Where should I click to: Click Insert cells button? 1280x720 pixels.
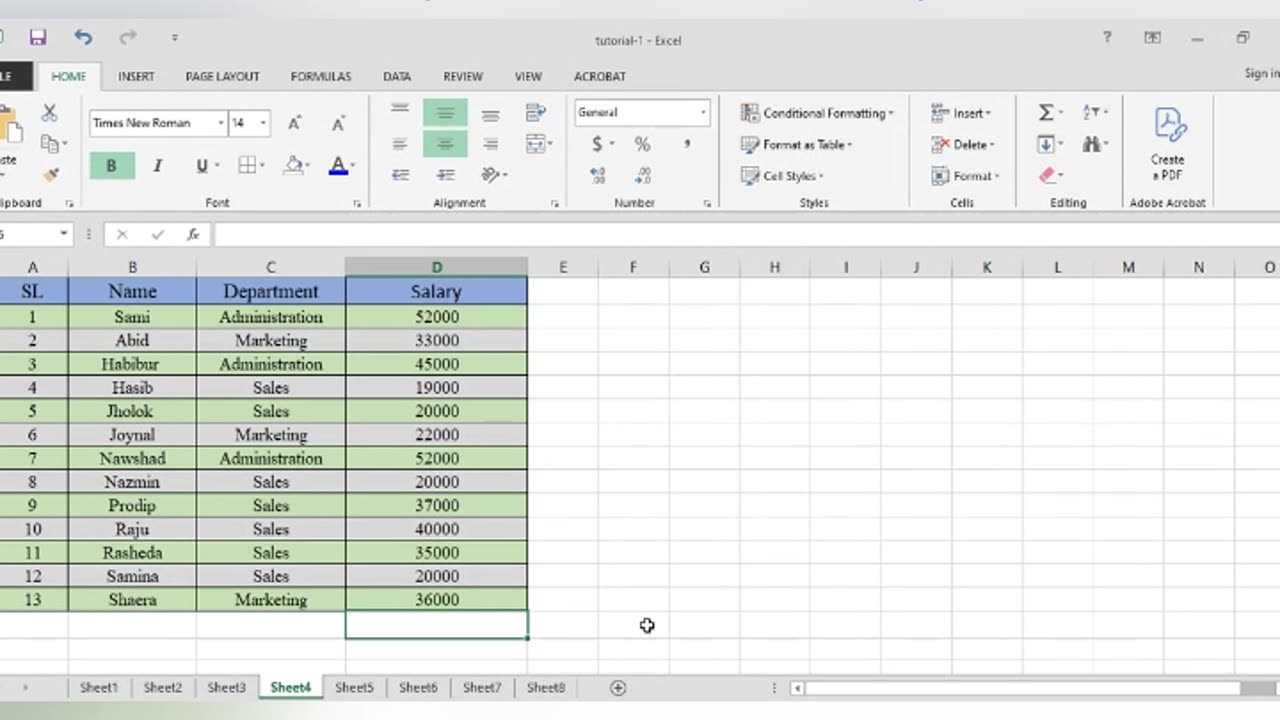pos(962,113)
